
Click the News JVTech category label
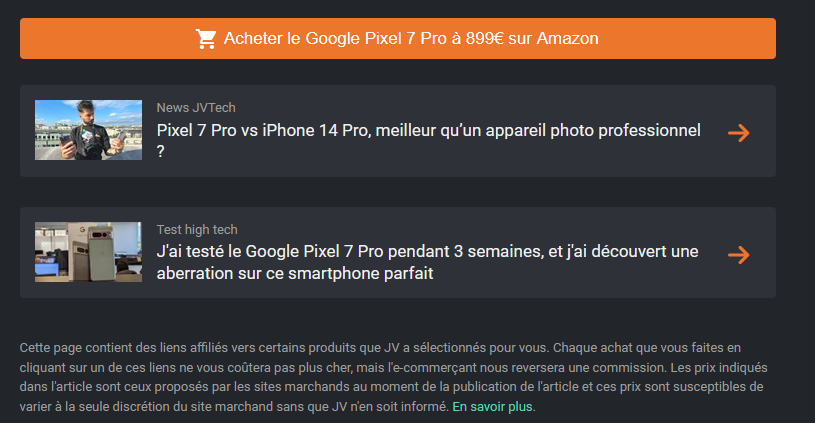tap(196, 107)
